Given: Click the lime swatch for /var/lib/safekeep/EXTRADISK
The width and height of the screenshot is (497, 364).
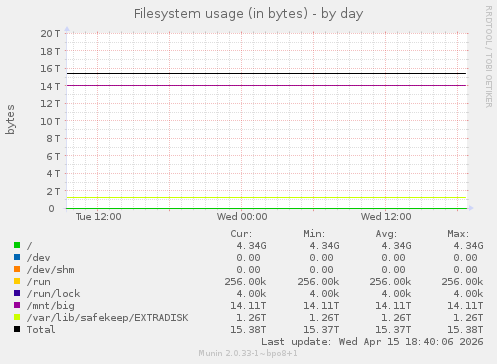Looking at the screenshot, I should point(17,317).
